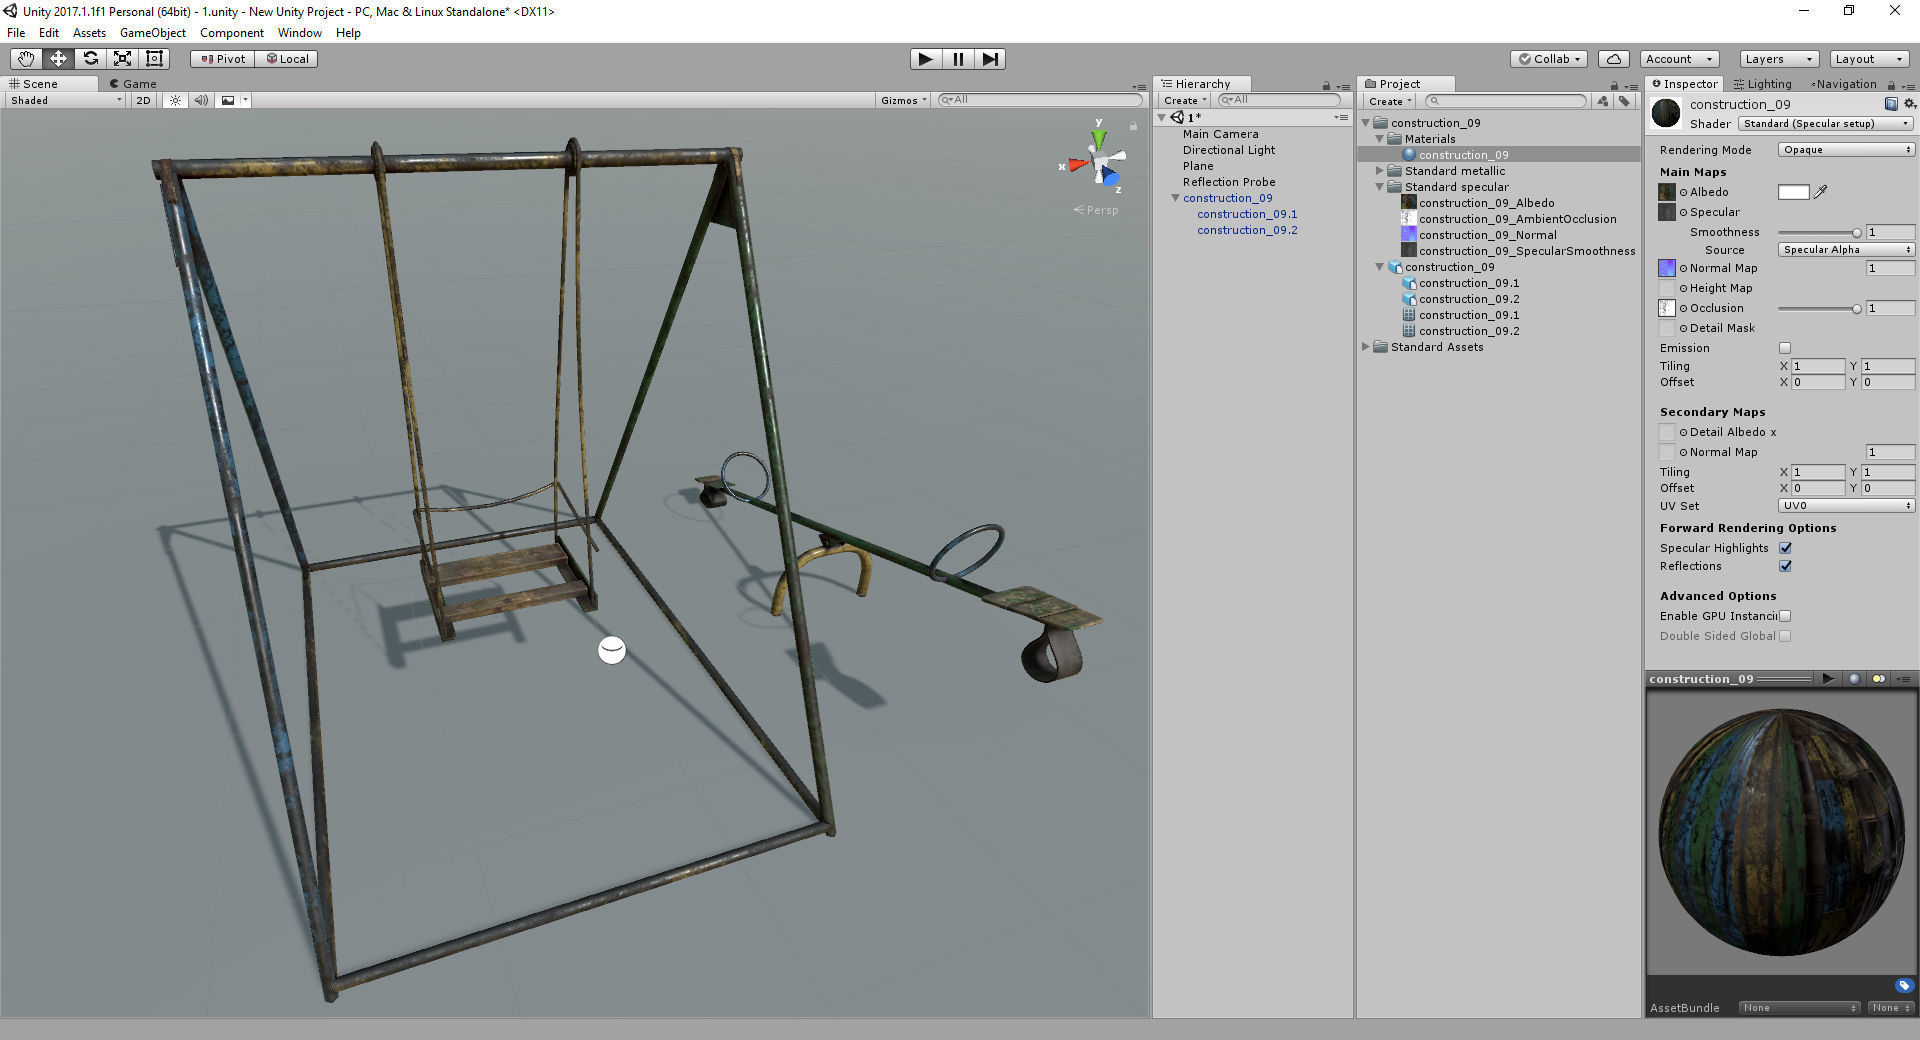Image resolution: width=1920 pixels, height=1040 pixels.
Task: Select the Rect Transform tool
Action: tap(155, 59)
